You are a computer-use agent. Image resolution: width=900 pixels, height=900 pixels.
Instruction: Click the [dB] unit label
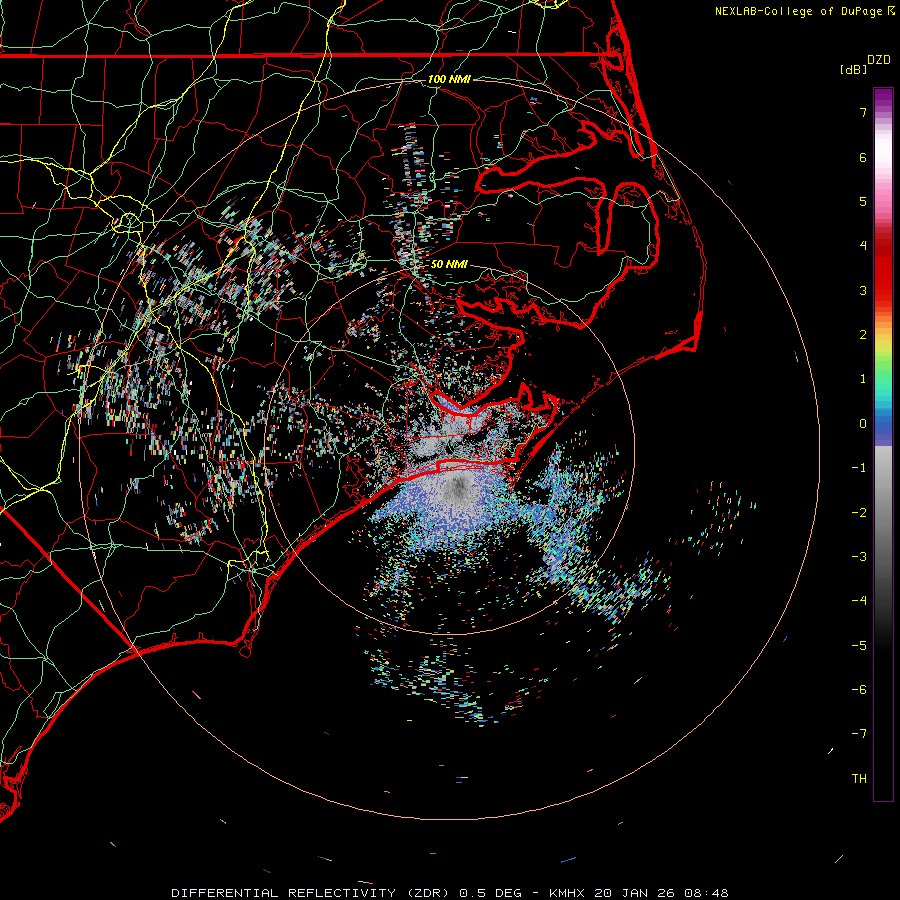854,69
